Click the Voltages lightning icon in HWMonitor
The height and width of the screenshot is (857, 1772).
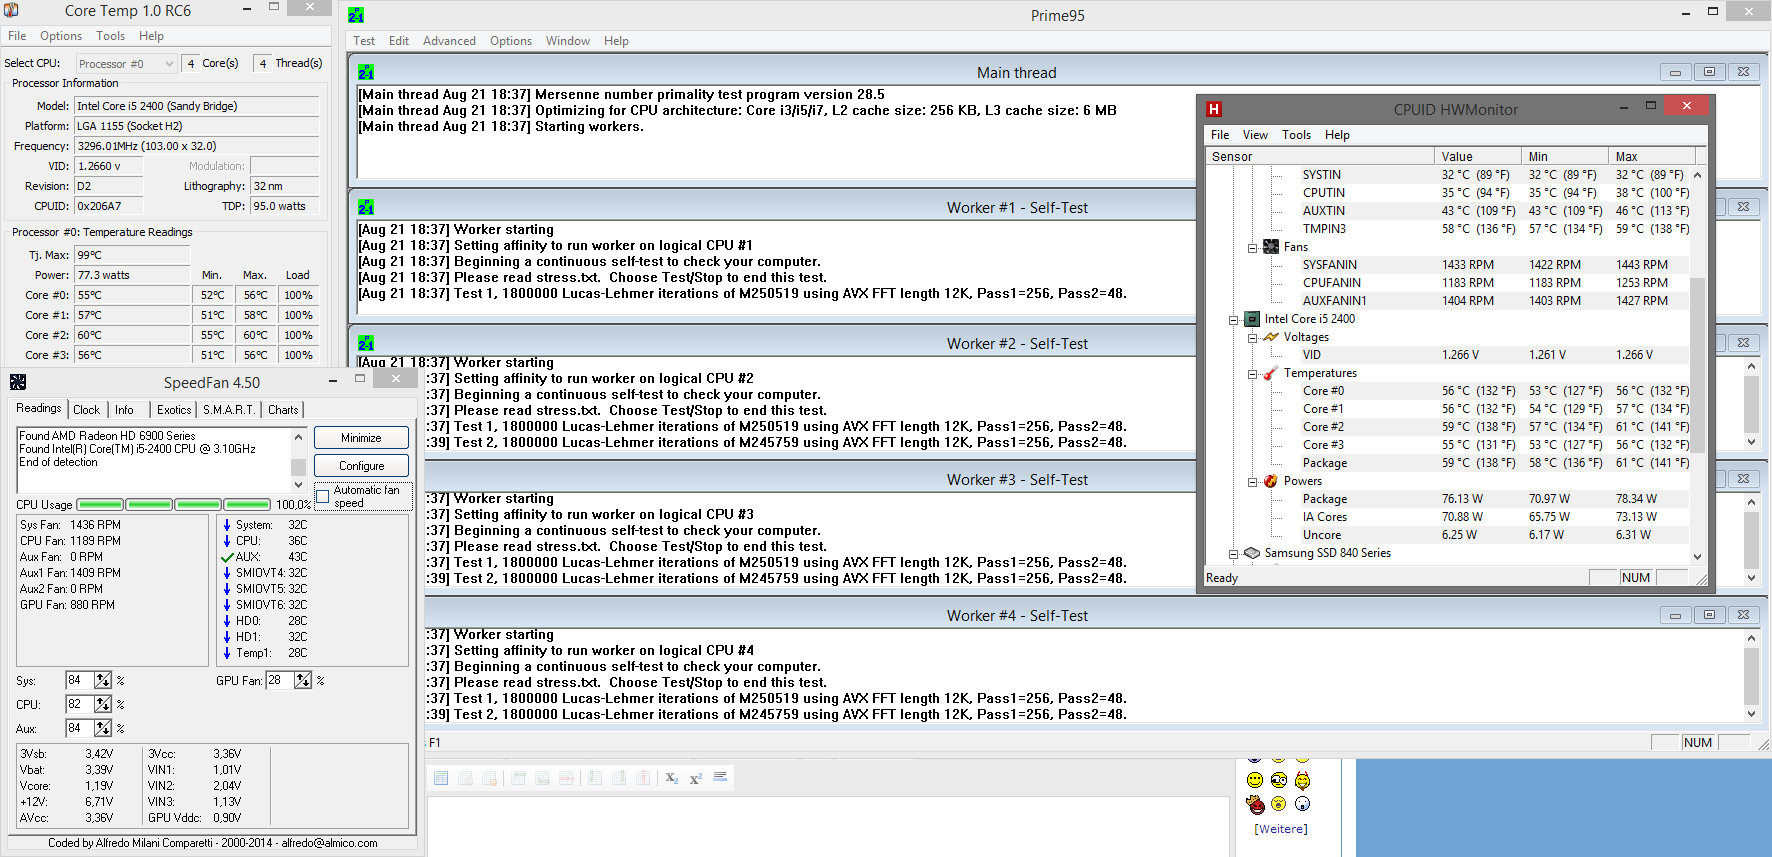click(1271, 336)
